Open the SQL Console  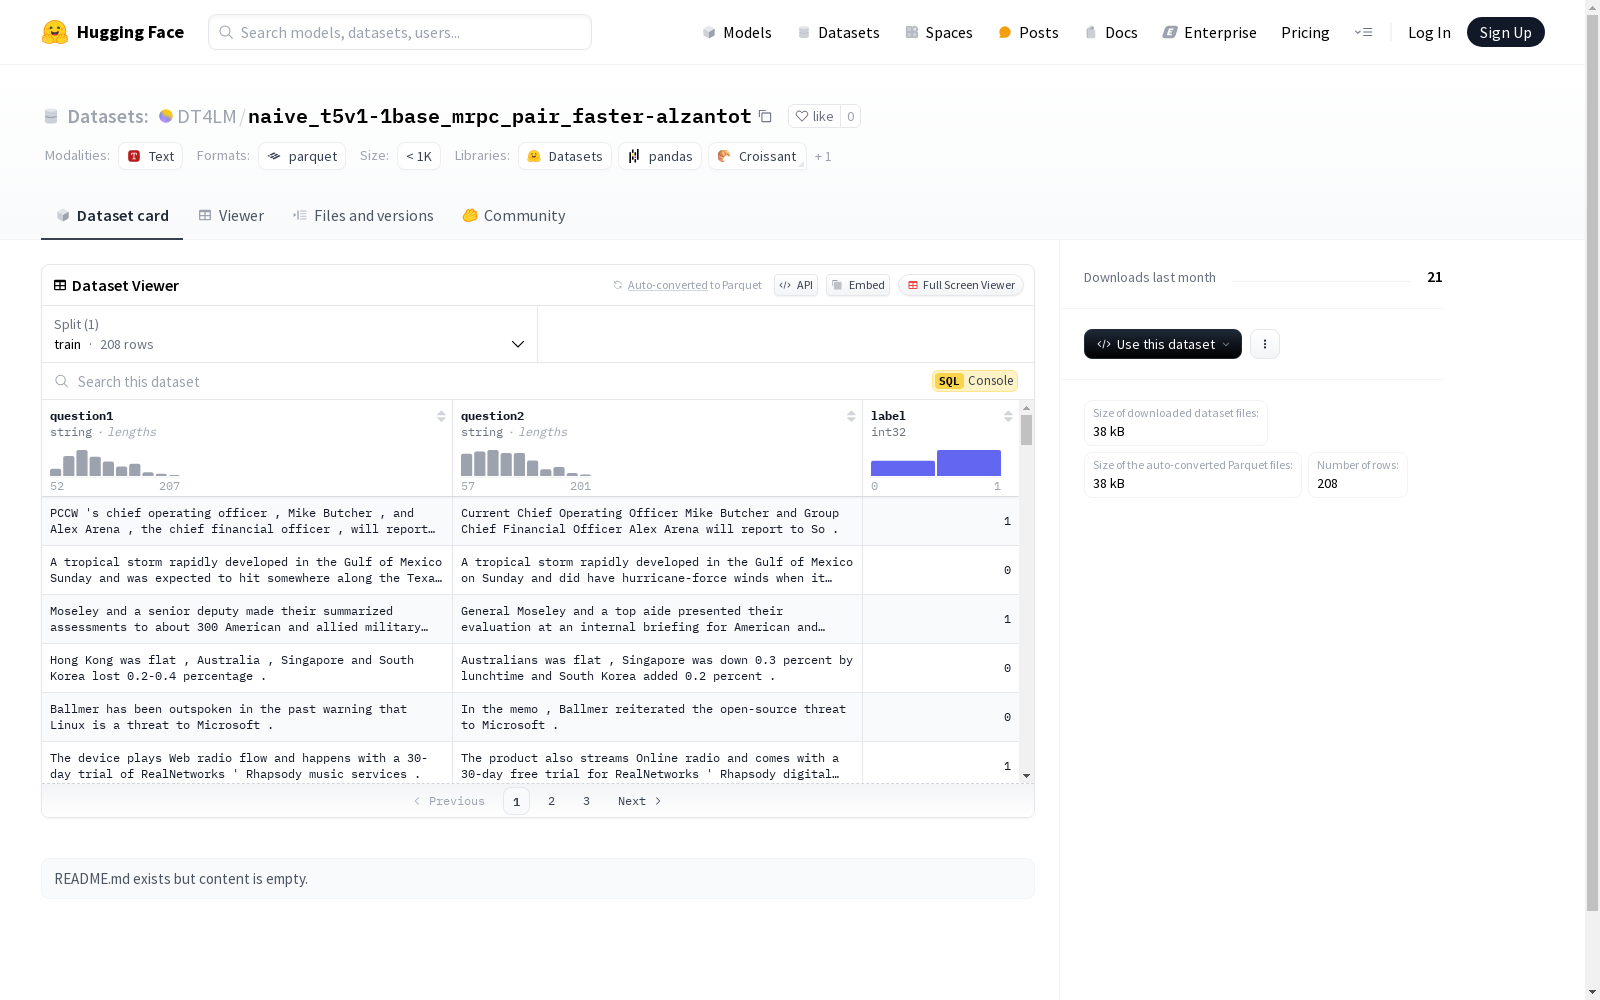[x=975, y=381]
